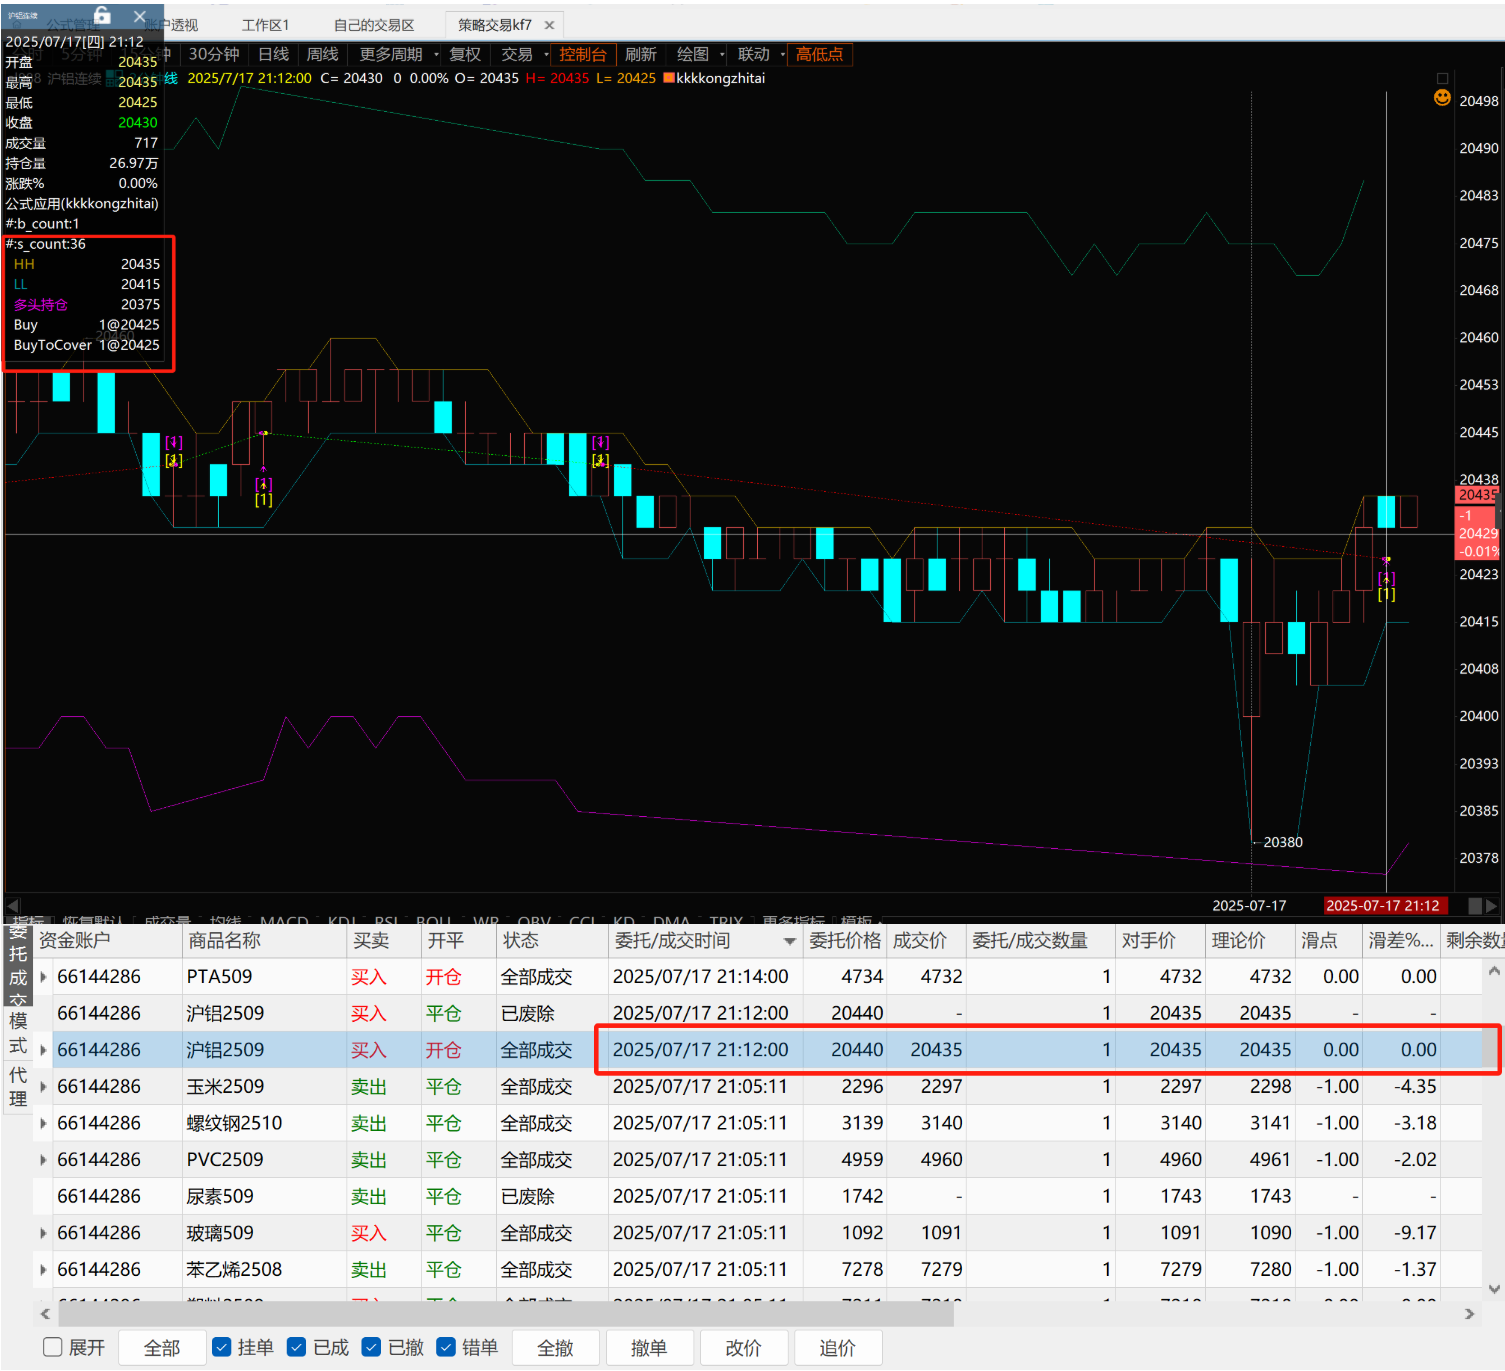Click the table horizontal scroll-right arrow
Viewport: 1505px width, 1371px height.
tap(1469, 1314)
